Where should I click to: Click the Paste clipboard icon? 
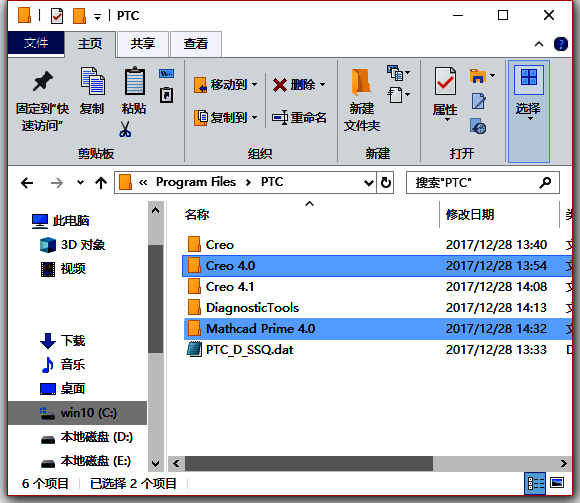[x=134, y=81]
